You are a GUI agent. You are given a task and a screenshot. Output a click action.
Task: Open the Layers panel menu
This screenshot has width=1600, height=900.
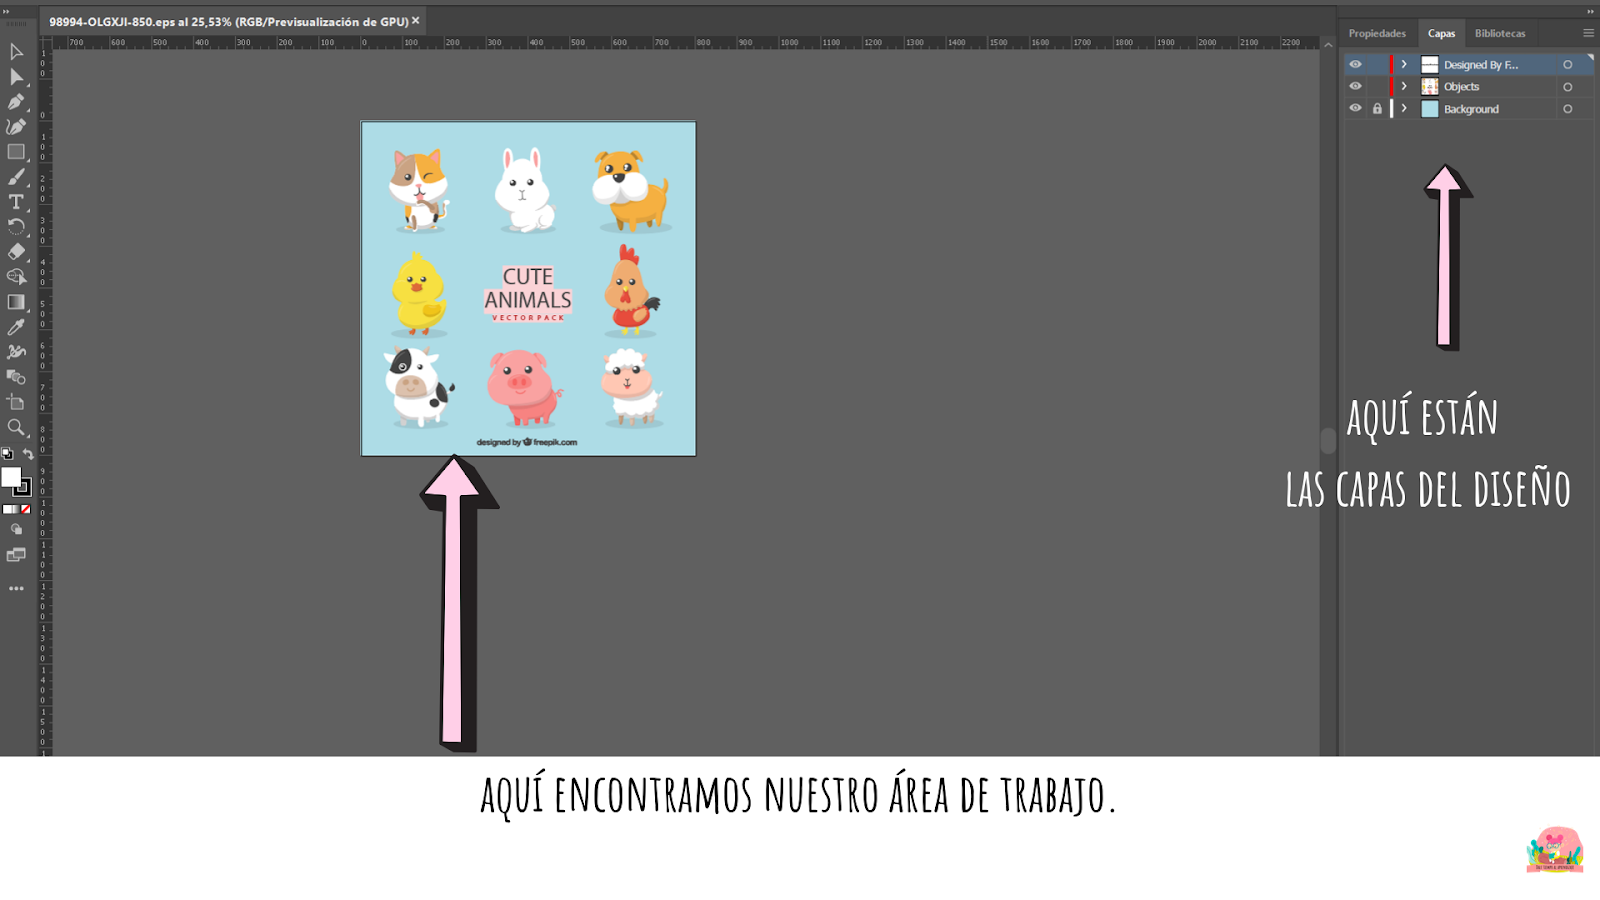pyautogui.click(x=1587, y=32)
